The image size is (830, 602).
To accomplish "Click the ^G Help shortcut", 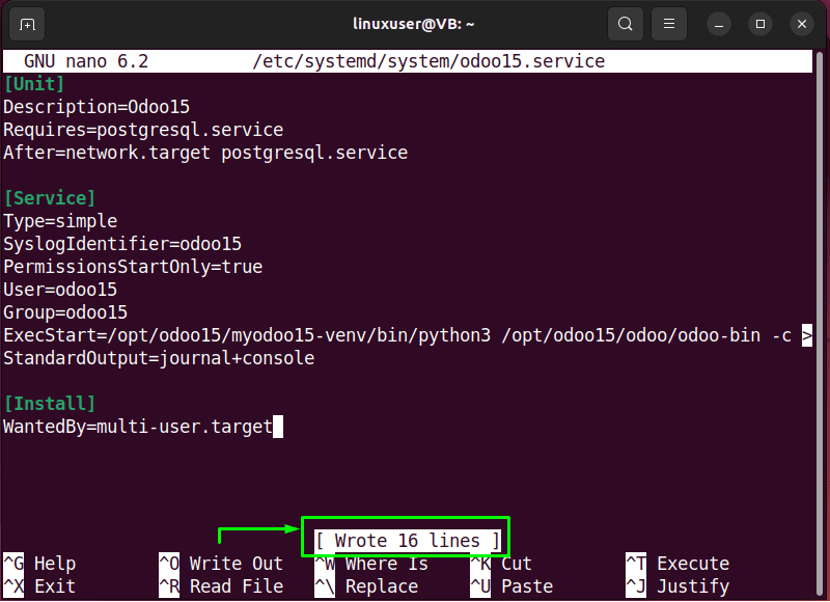I will [40, 564].
